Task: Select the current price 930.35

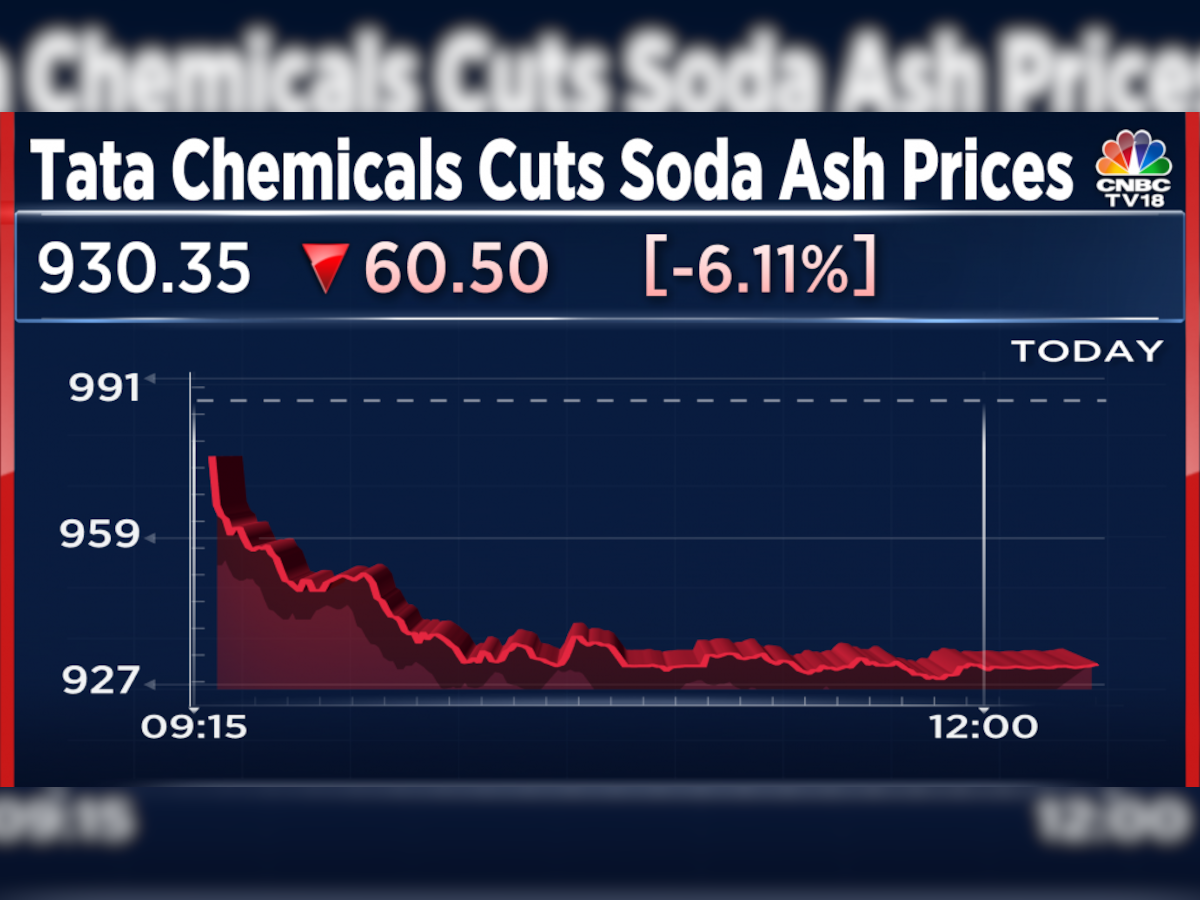Action: 144,270
